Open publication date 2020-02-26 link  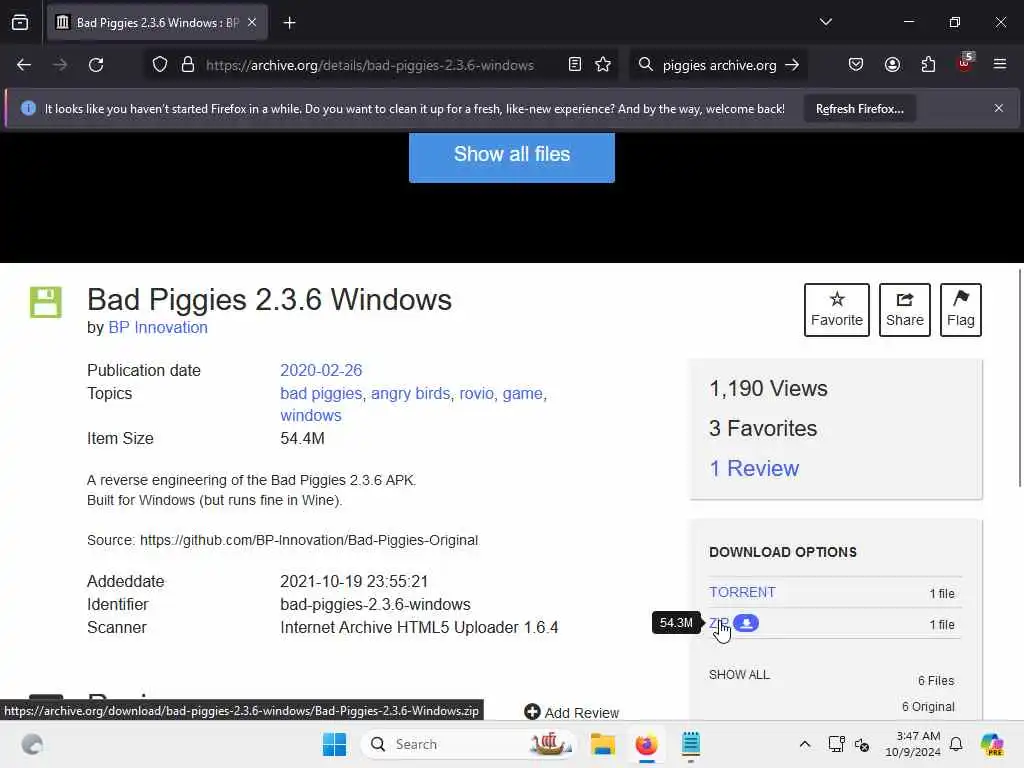321,370
